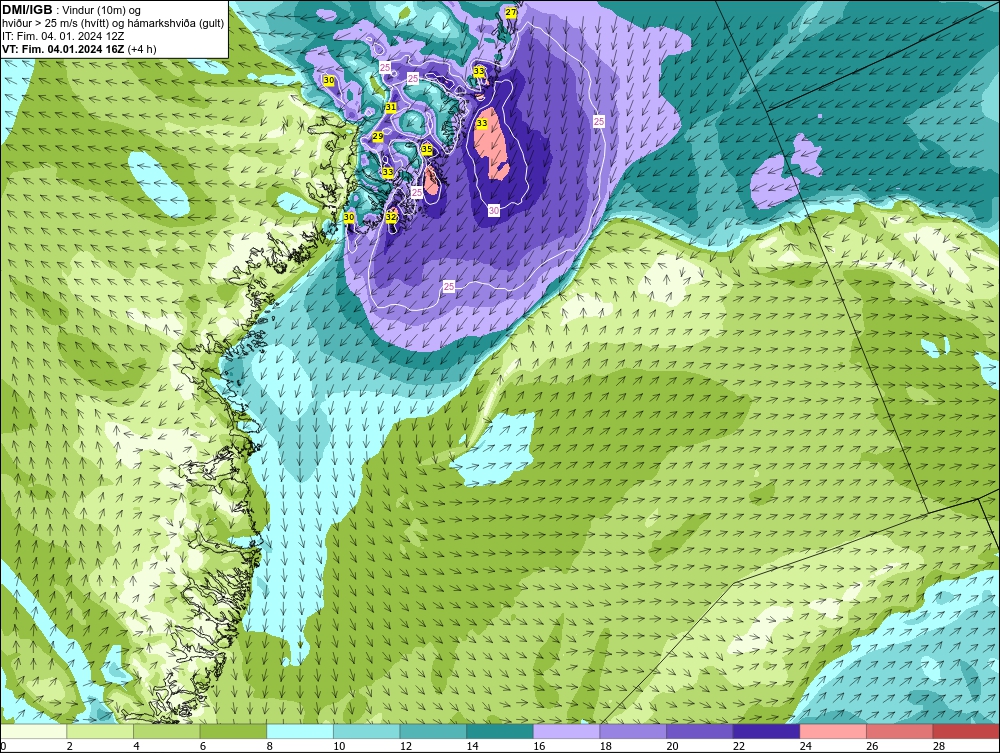Click the legend scale number '16'
Viewport: 1000px width, 753px height.
[539, 746]
